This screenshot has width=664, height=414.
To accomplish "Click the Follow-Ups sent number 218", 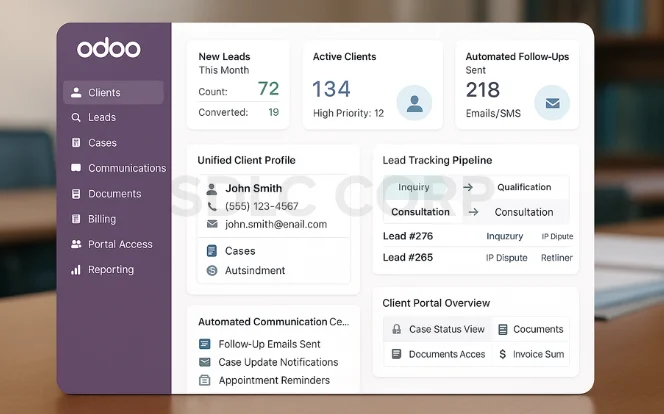I will (483, 90).
